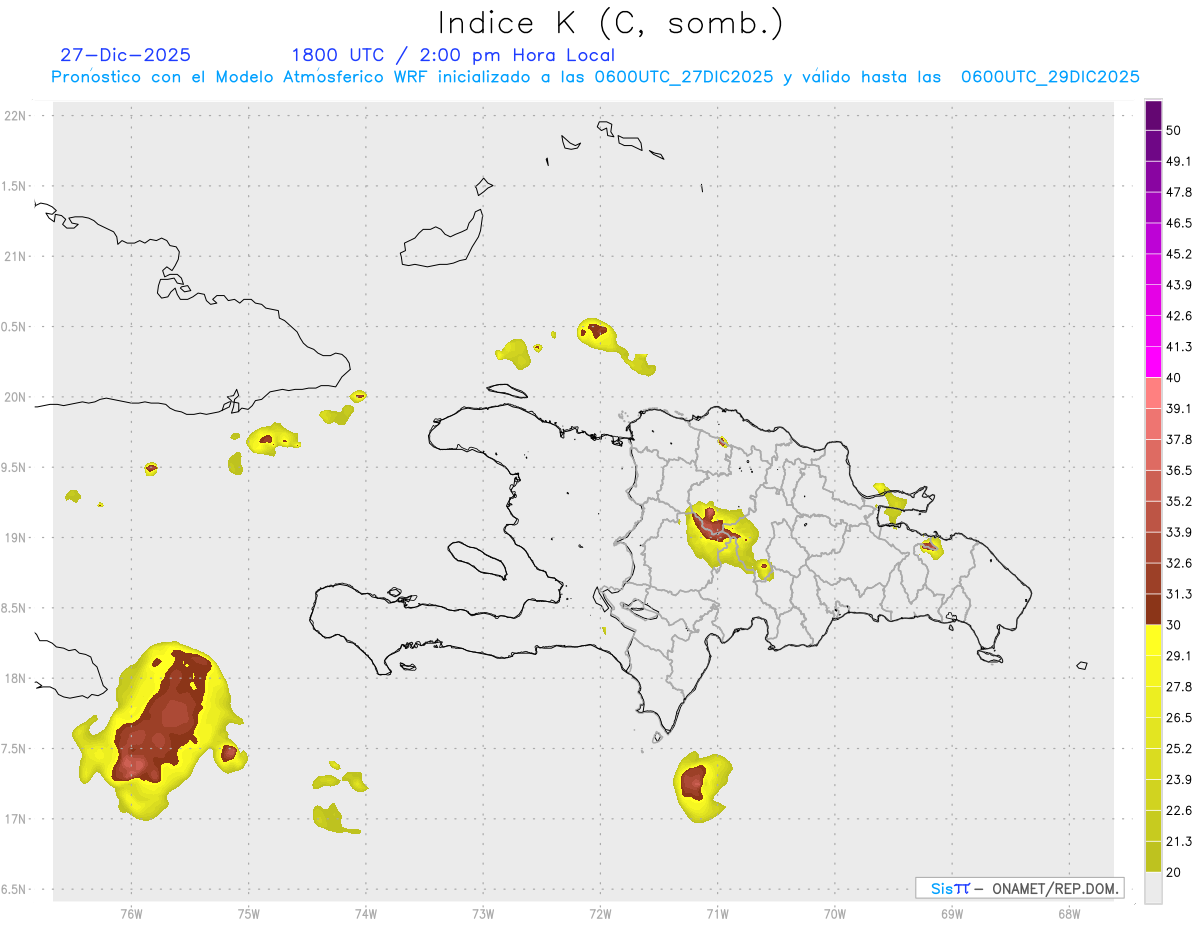The height and width of the screenshot is (927, 1200).
Task: Click the "41.3" value on the color scale
Action: (1179, 347)
